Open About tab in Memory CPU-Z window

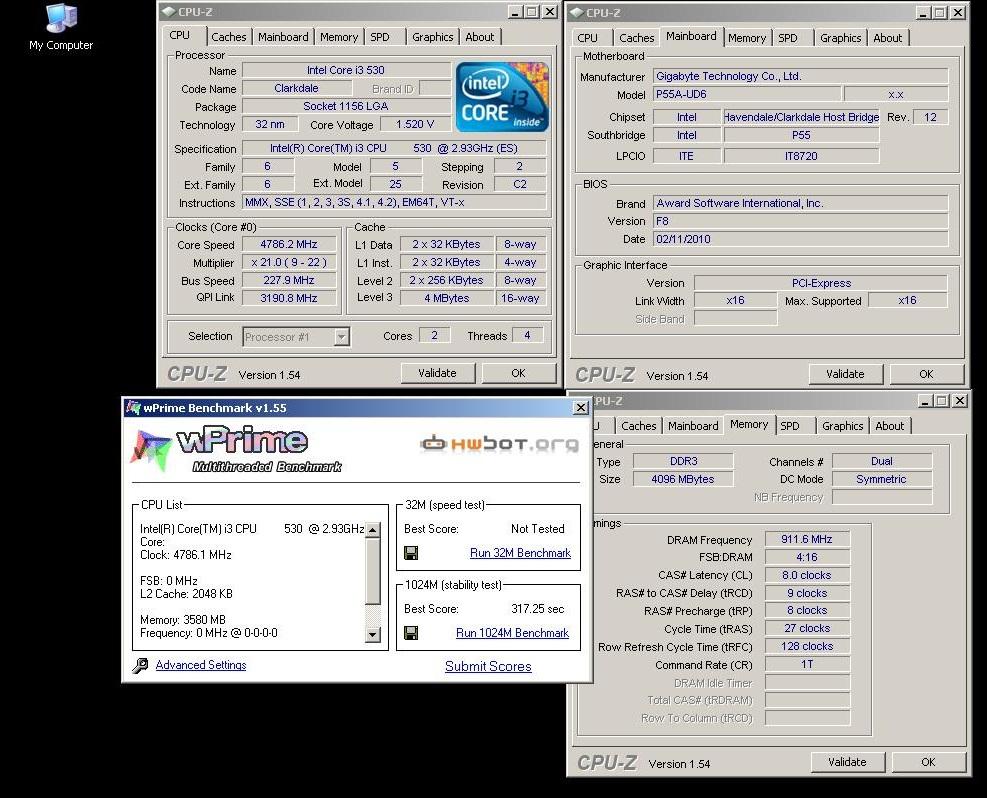(x=889, y=426)
